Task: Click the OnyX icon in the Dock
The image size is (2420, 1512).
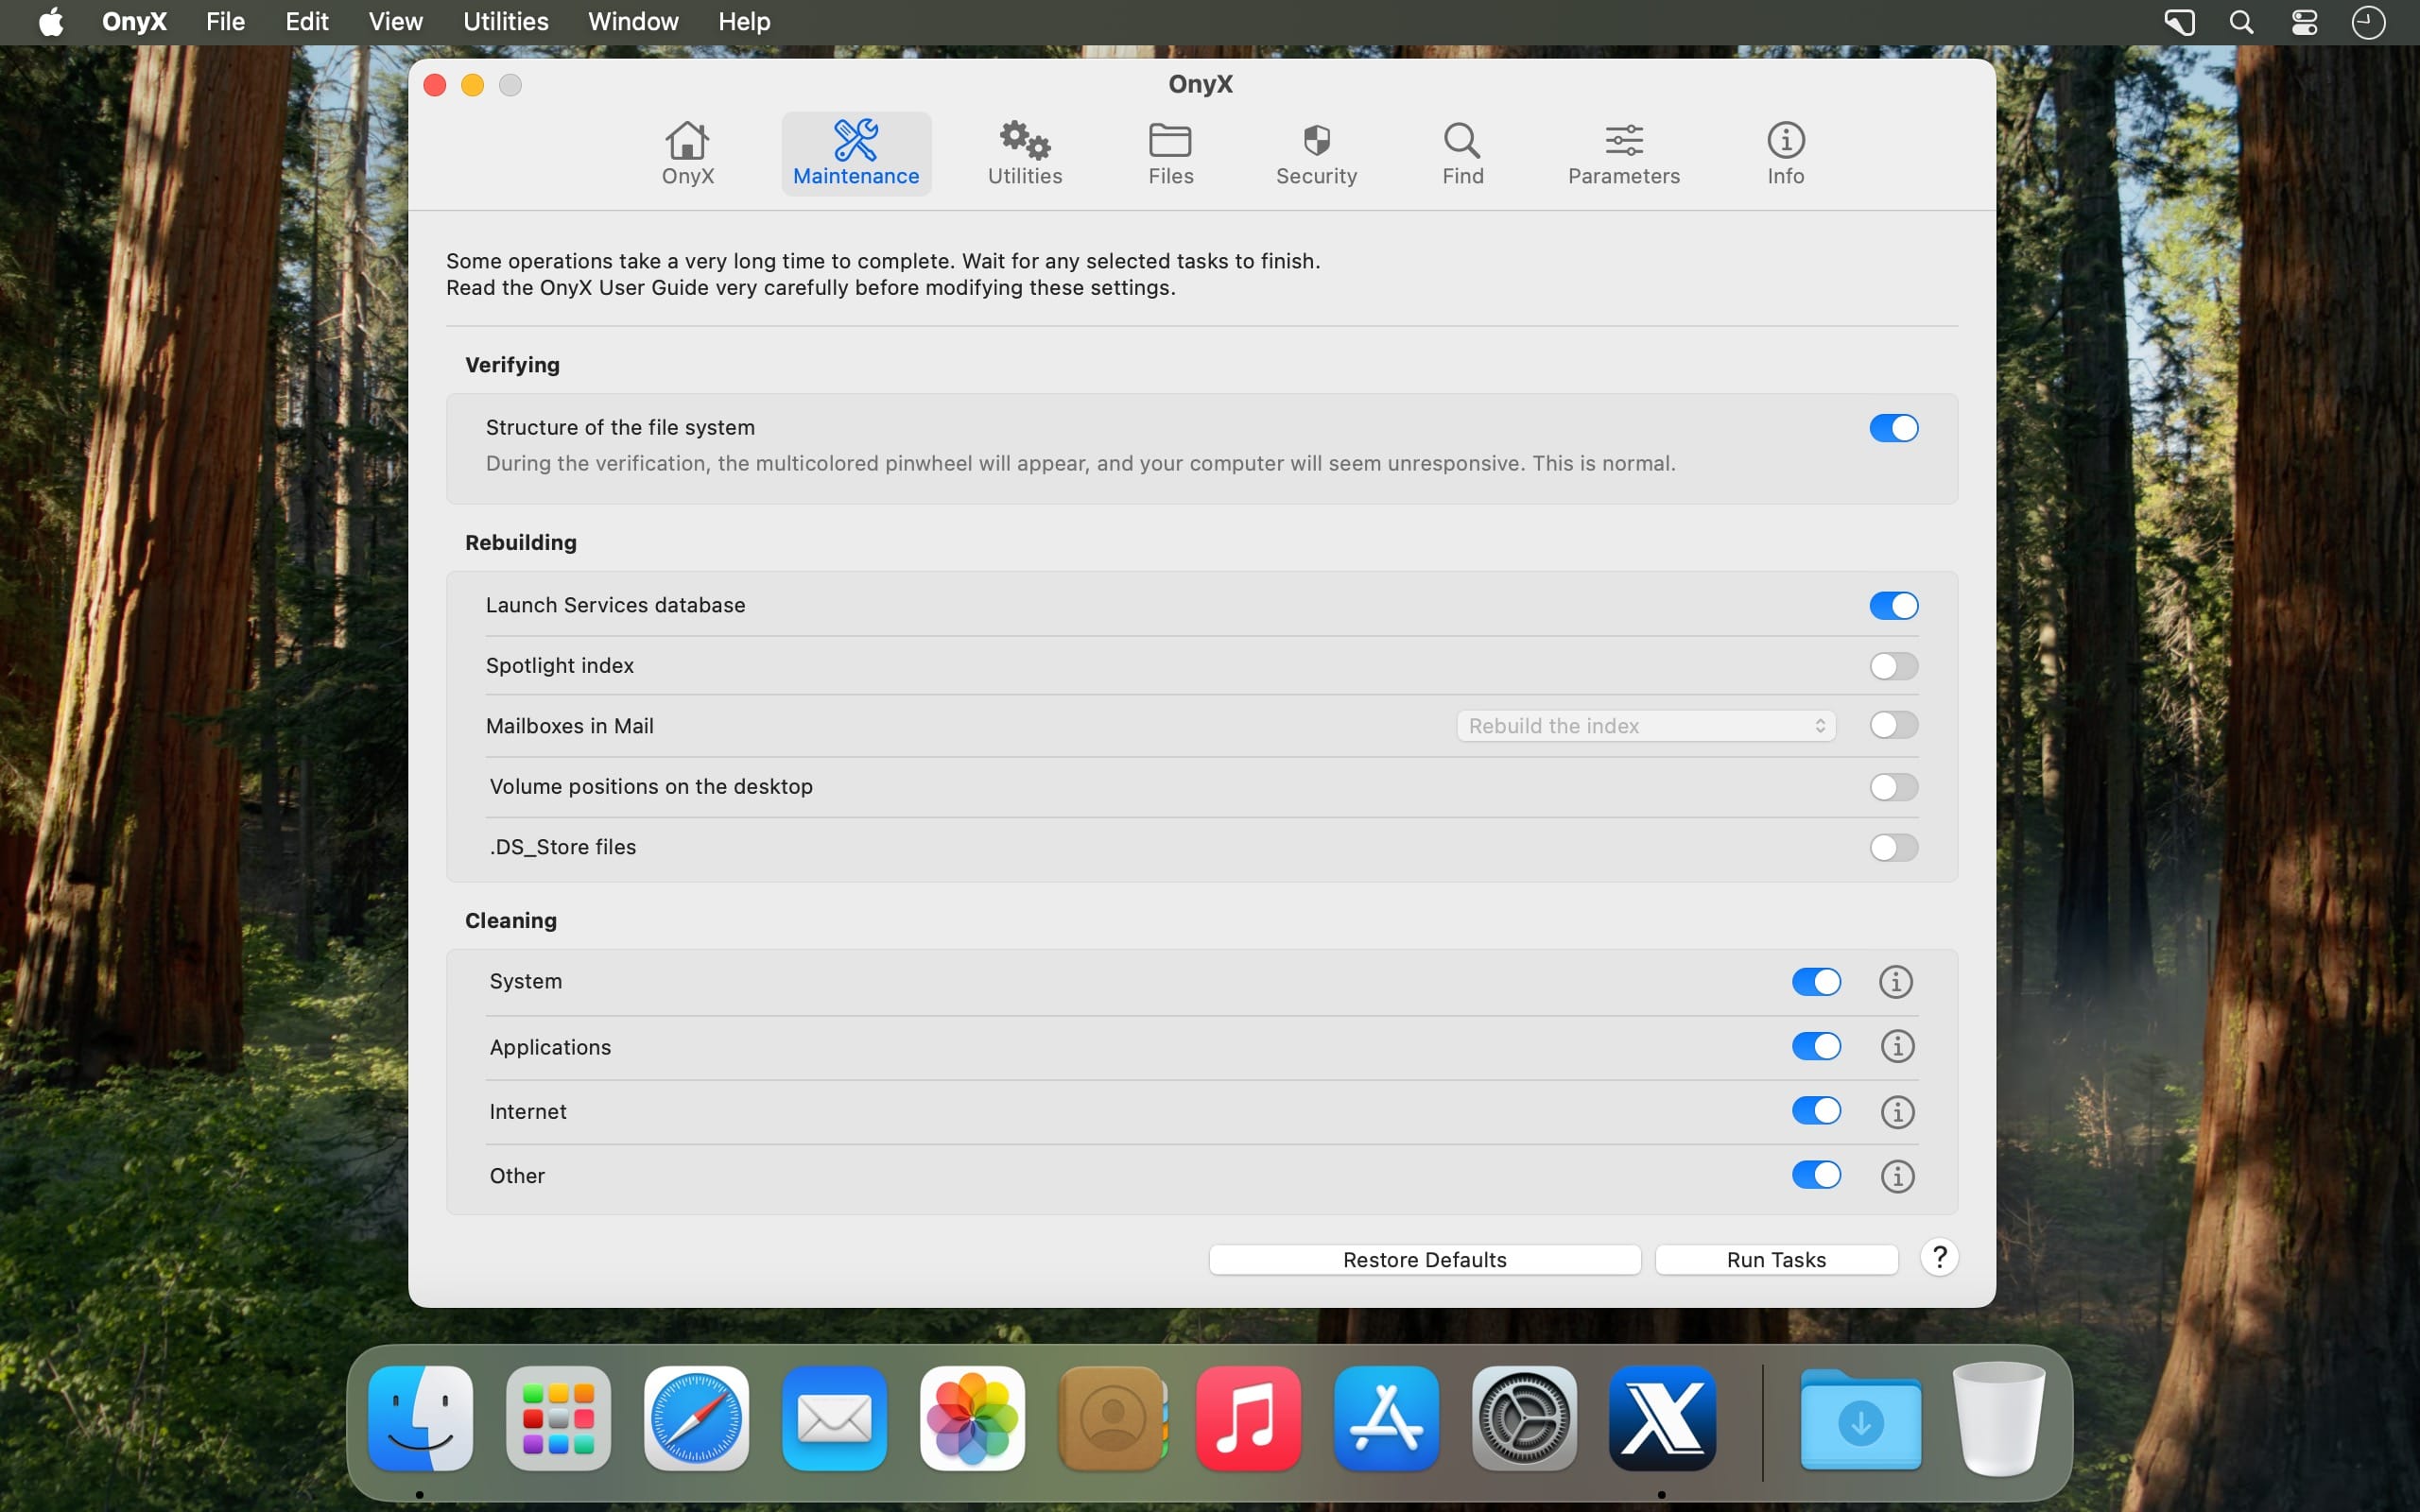Action: tap(1662, 1418)
